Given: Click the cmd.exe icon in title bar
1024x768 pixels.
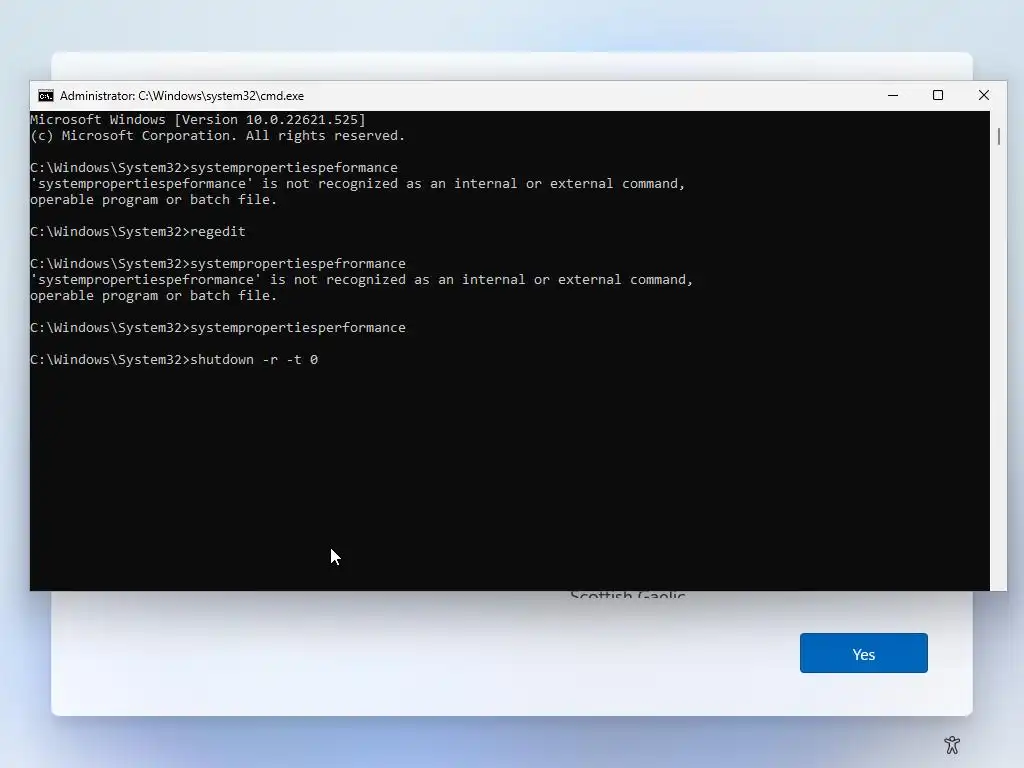Looking at the screenshot, I should 46,96.
